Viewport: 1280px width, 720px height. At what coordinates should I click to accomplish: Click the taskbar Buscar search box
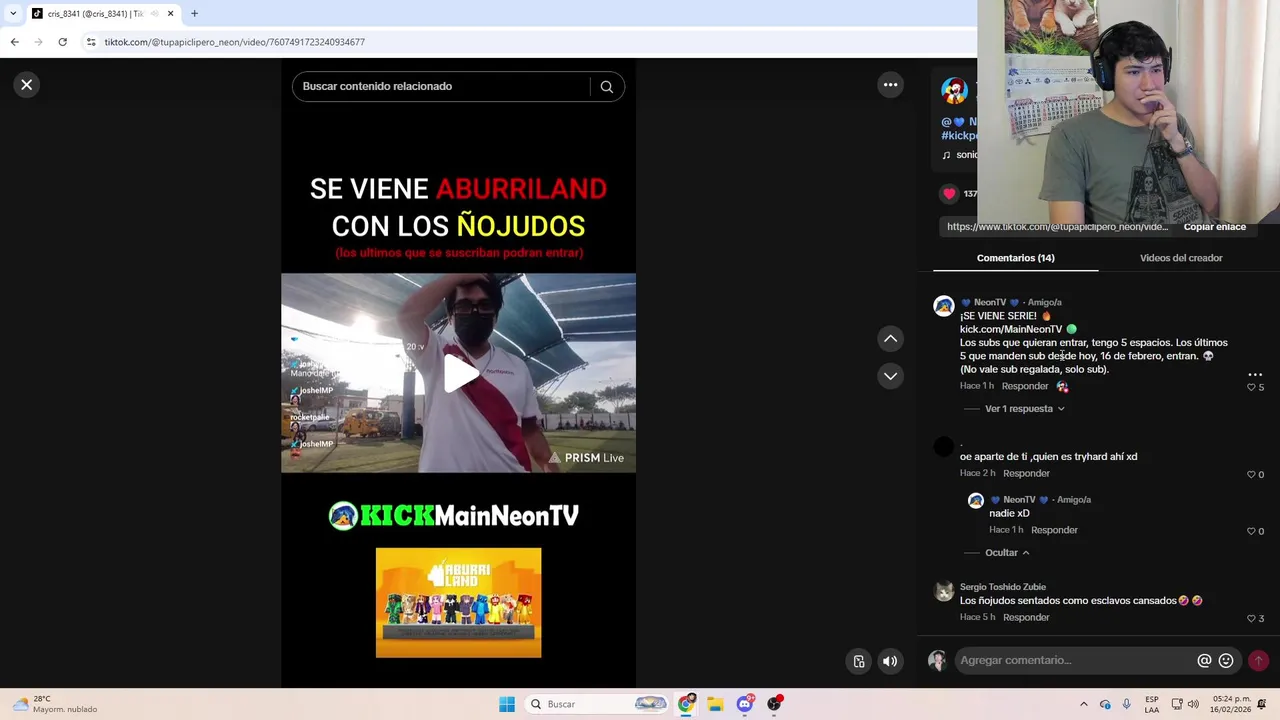point(596,704)
